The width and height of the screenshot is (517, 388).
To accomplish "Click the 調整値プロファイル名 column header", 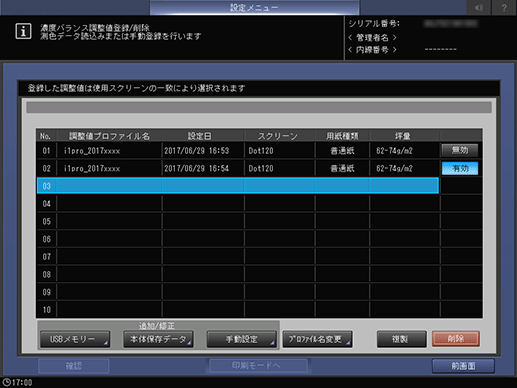I will point(109,136).
